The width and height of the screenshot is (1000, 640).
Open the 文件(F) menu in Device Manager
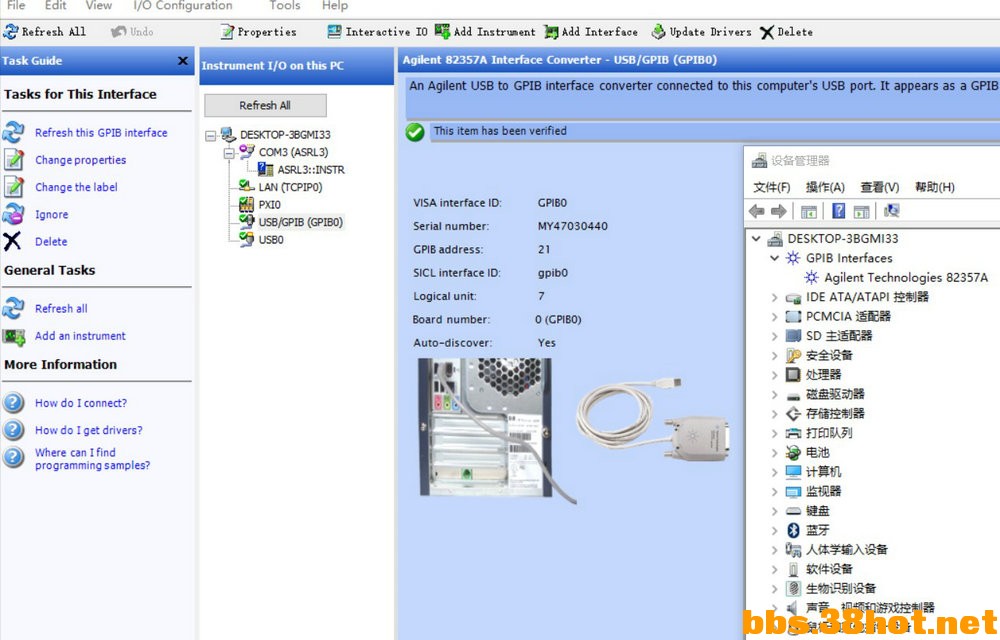[772, 187]
